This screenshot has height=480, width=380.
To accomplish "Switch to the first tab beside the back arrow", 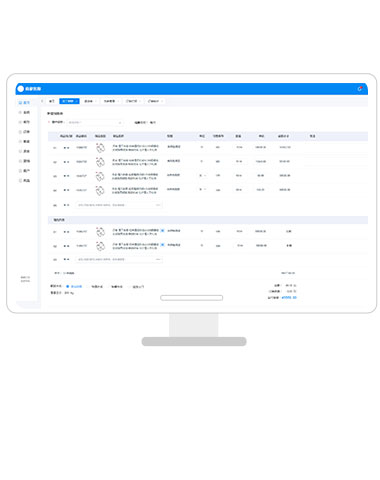I will click(x=52, y=101).
